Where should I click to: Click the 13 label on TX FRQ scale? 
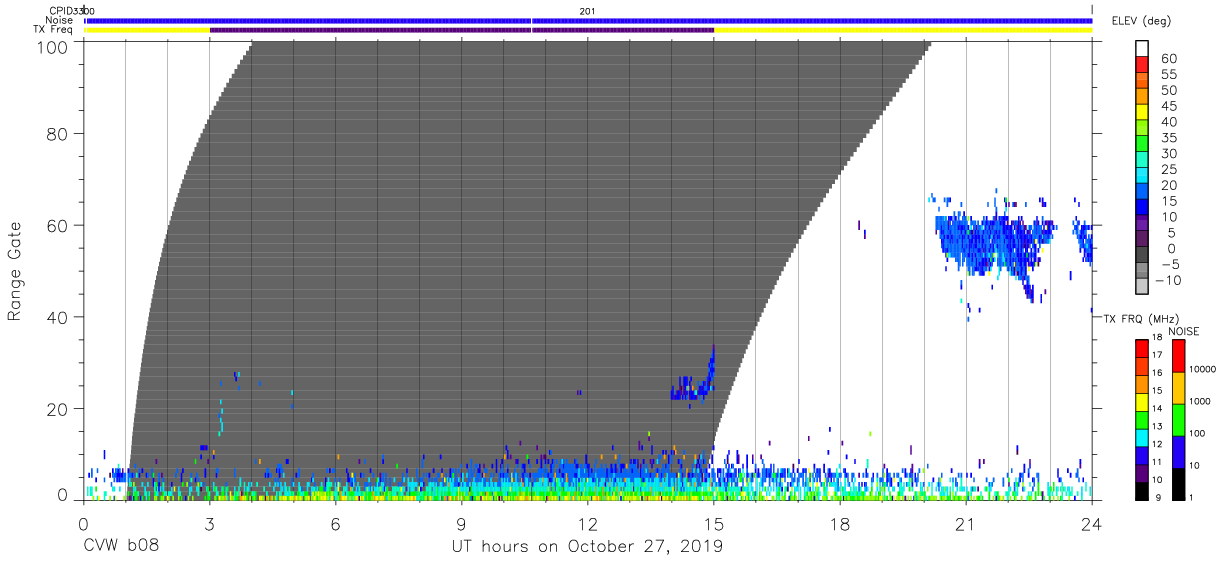pyautogui.click(x=1156, y=426)
